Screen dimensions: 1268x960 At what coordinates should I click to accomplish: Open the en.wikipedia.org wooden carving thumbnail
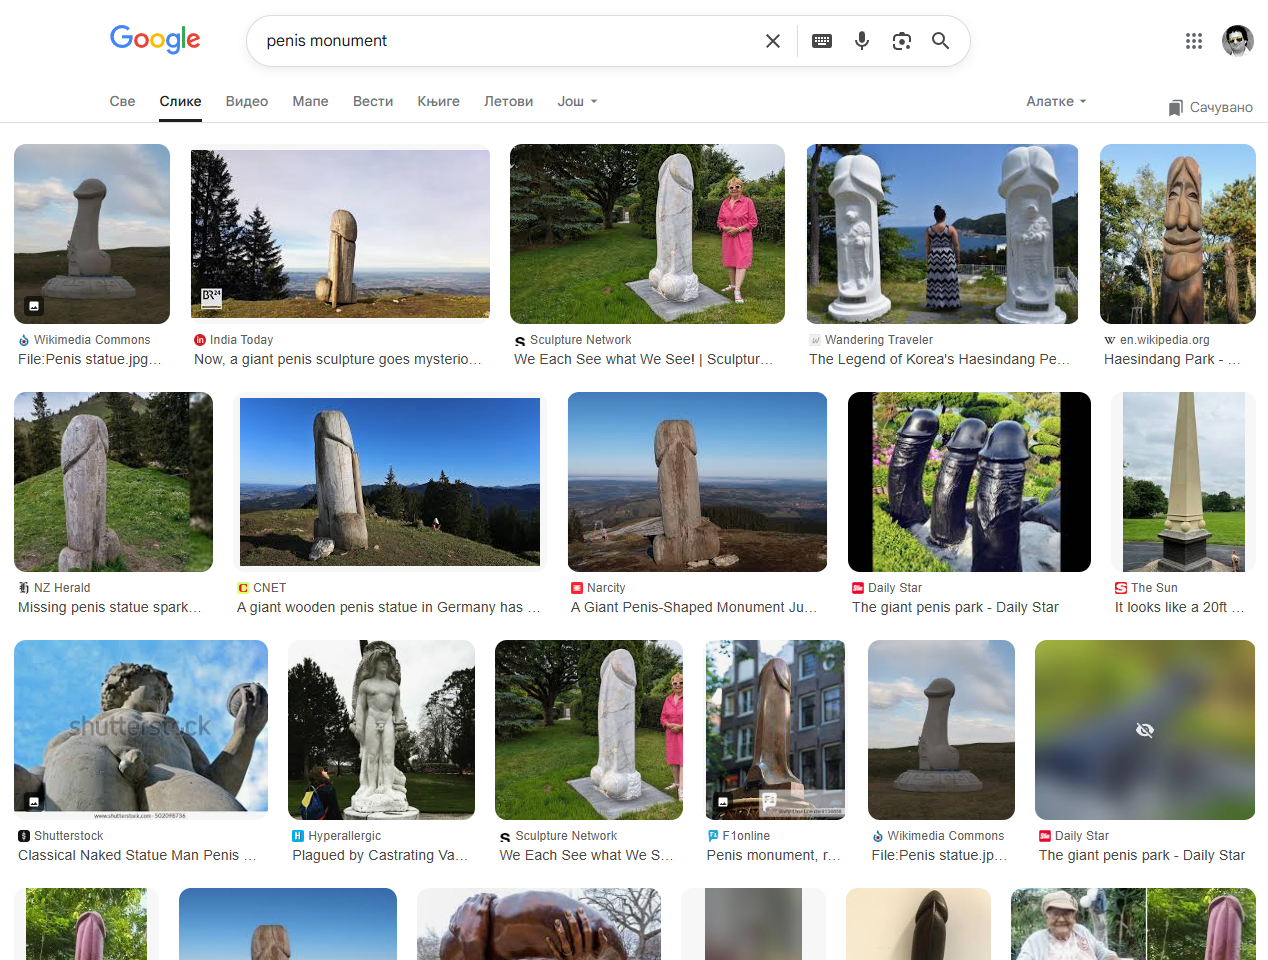pyautogui.click(x=1178, y=234)
